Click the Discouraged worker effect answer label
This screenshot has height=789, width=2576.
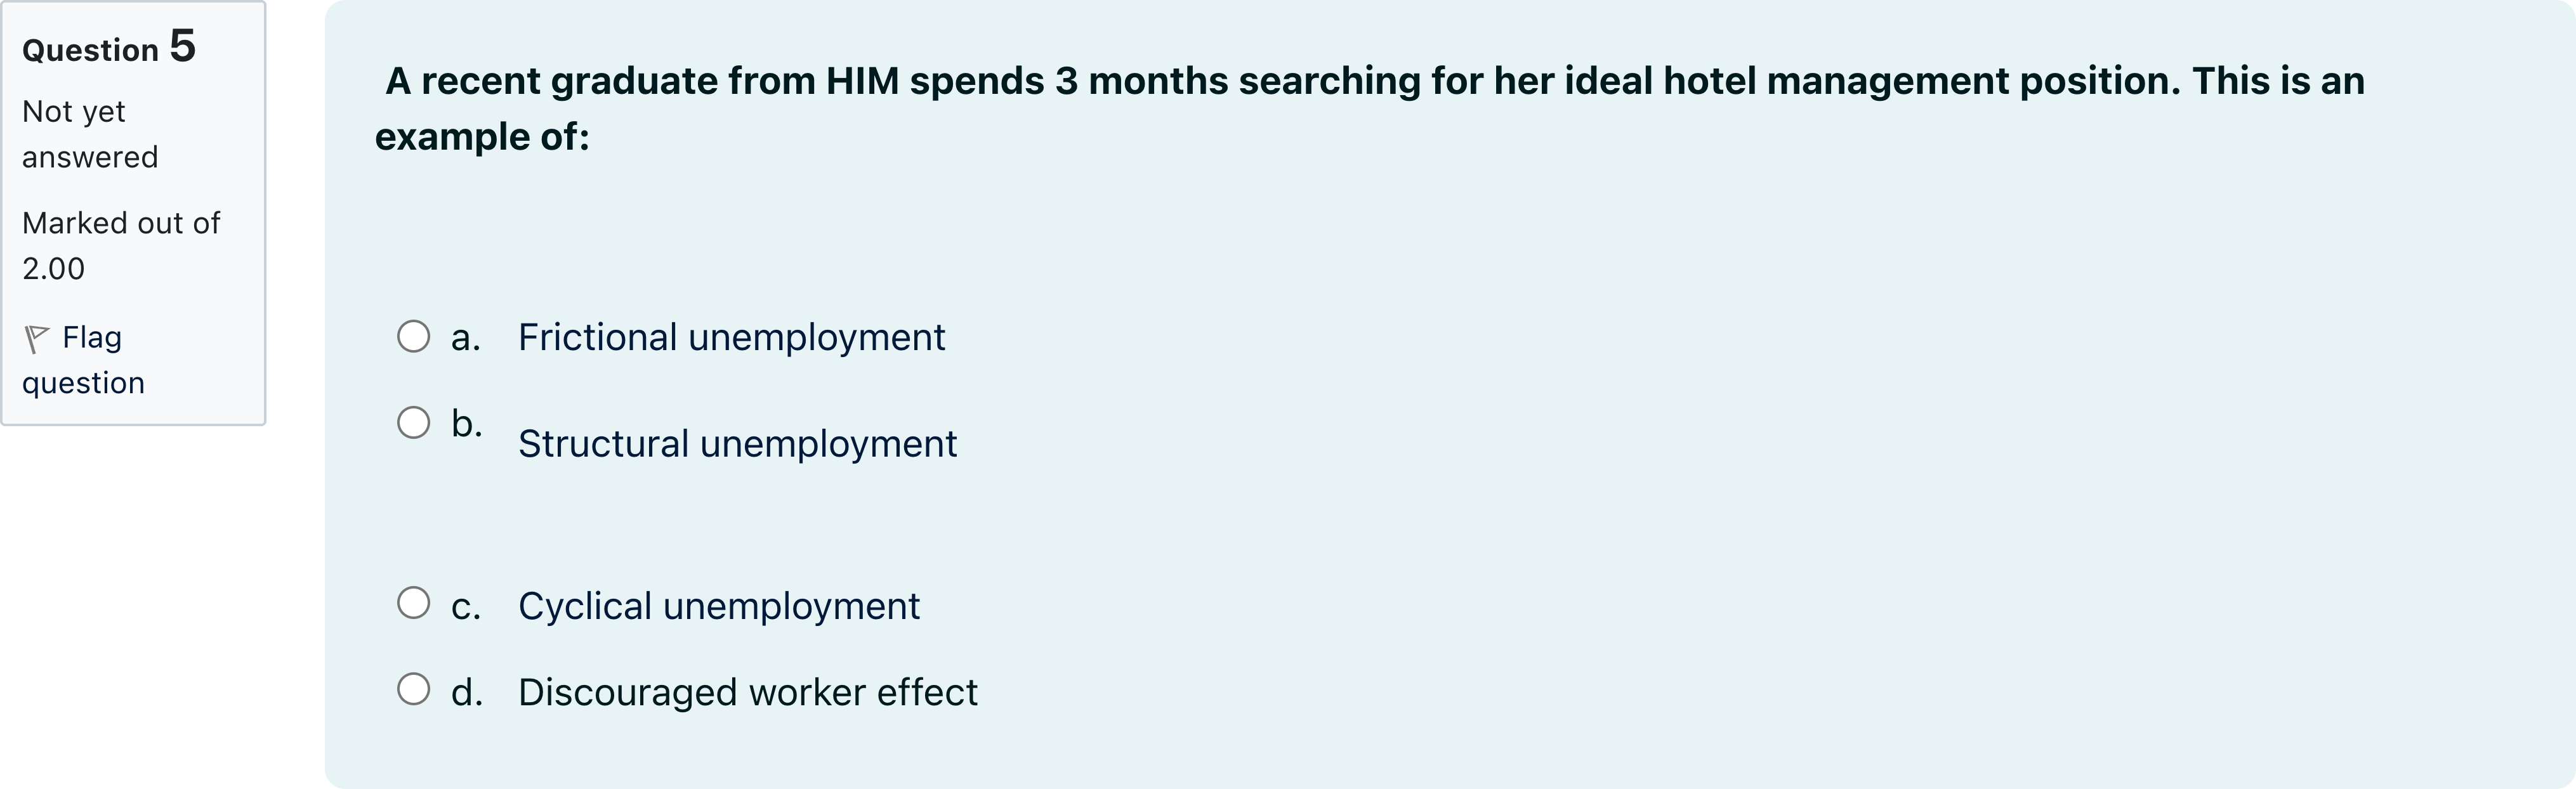(747, 692)
